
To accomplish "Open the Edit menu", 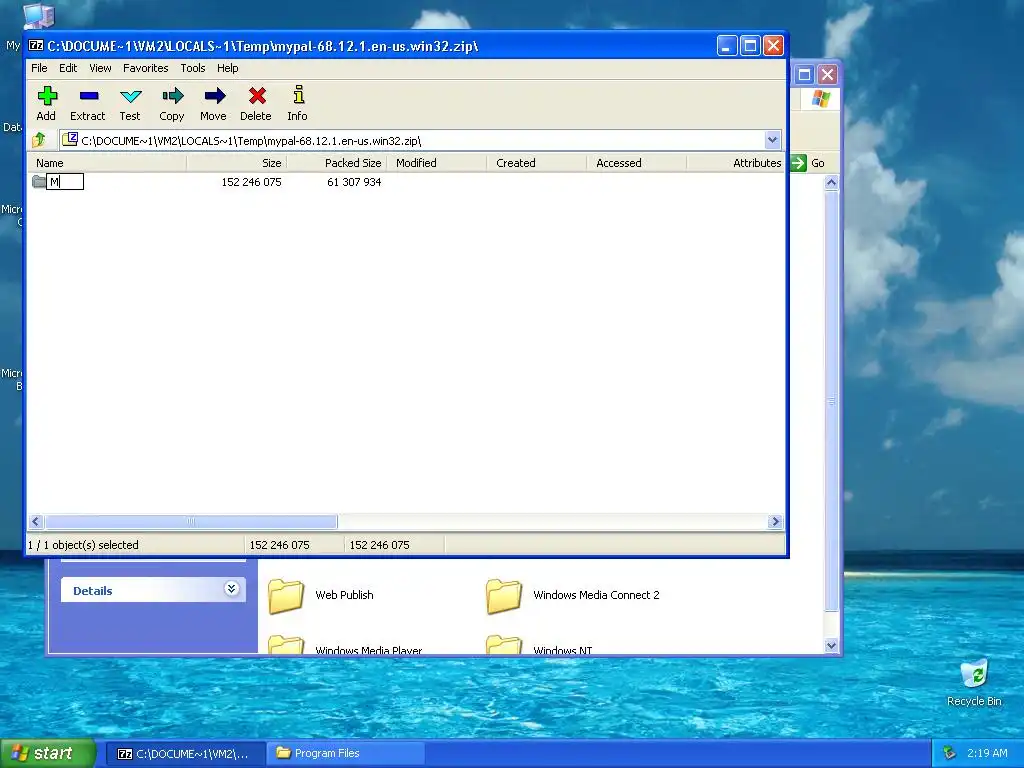I will pyautogui.click(x=68, y=68).
